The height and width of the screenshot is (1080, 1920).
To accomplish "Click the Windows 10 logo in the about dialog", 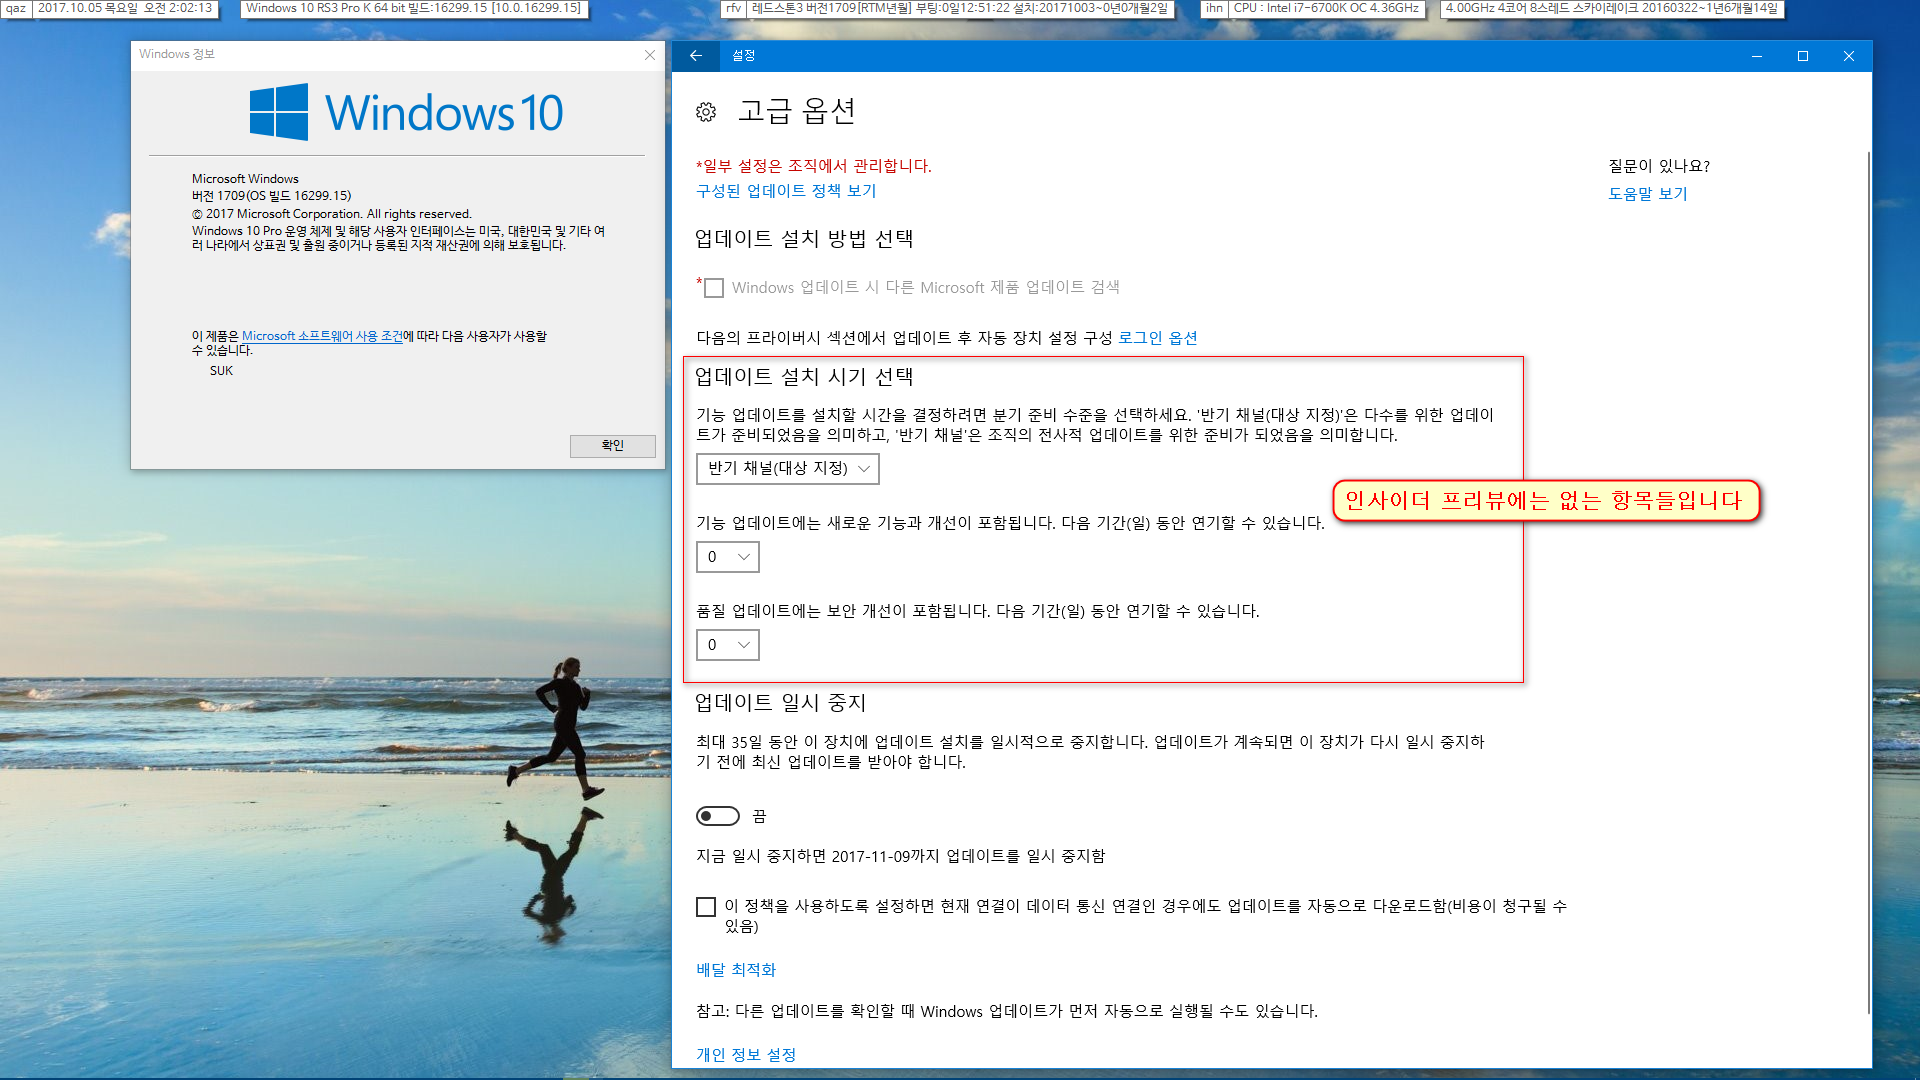I will tap(406, 112).
